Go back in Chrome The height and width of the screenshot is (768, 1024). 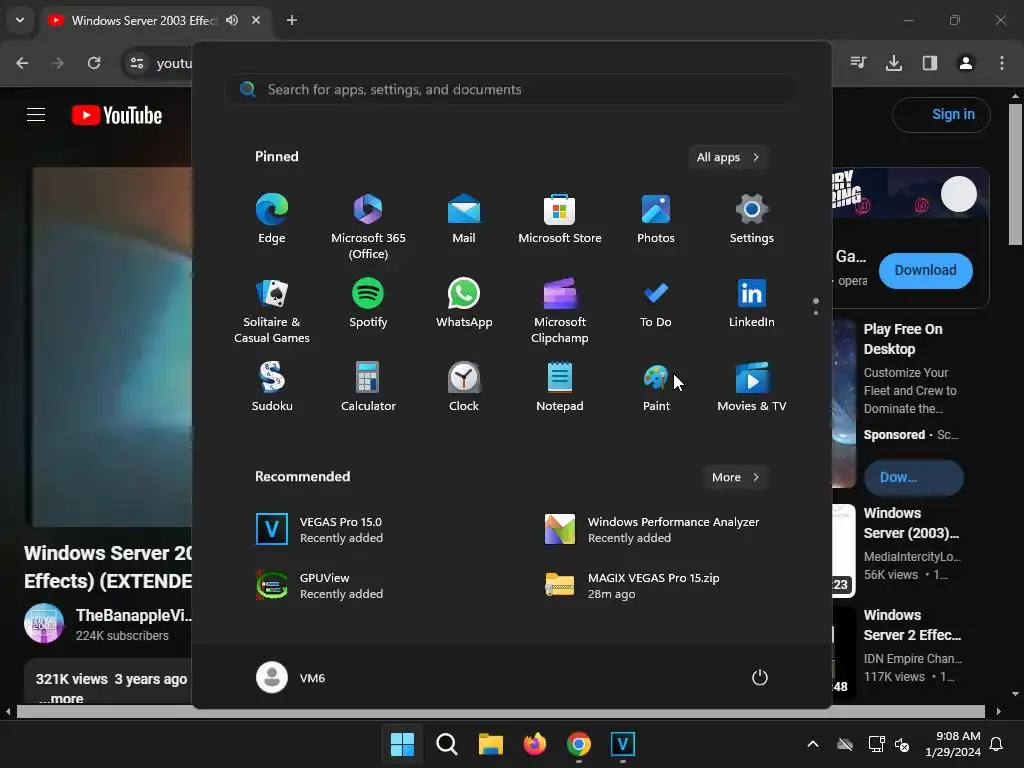[x=22, y=63]
